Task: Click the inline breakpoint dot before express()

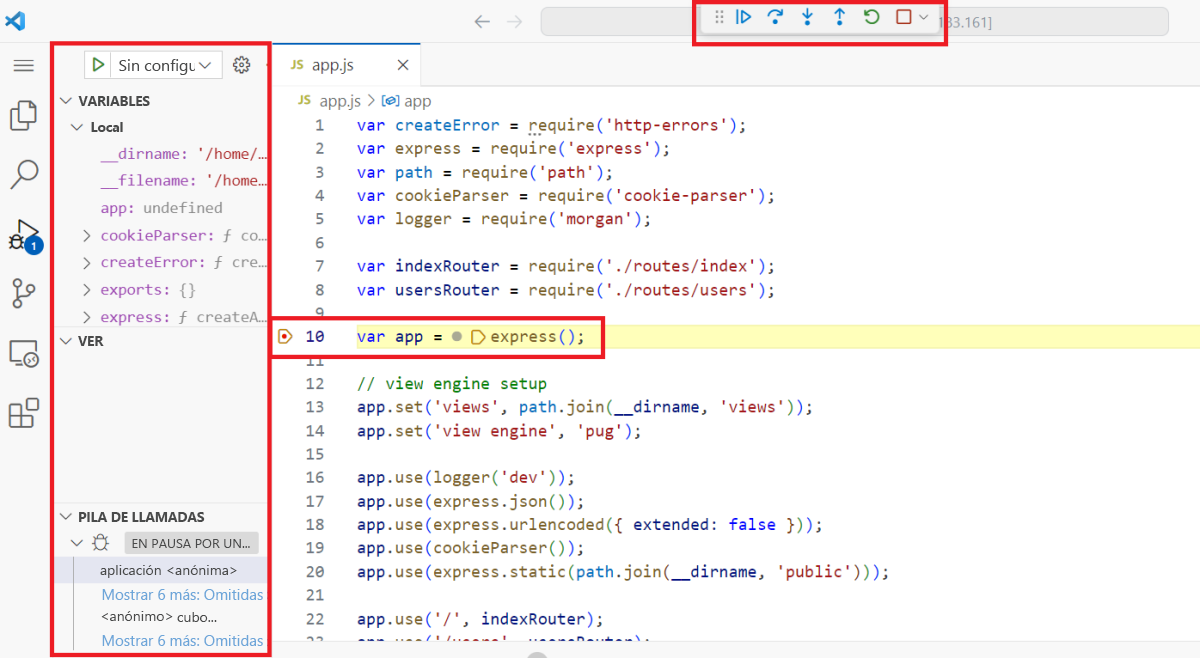Action: (x=457, y=337)
